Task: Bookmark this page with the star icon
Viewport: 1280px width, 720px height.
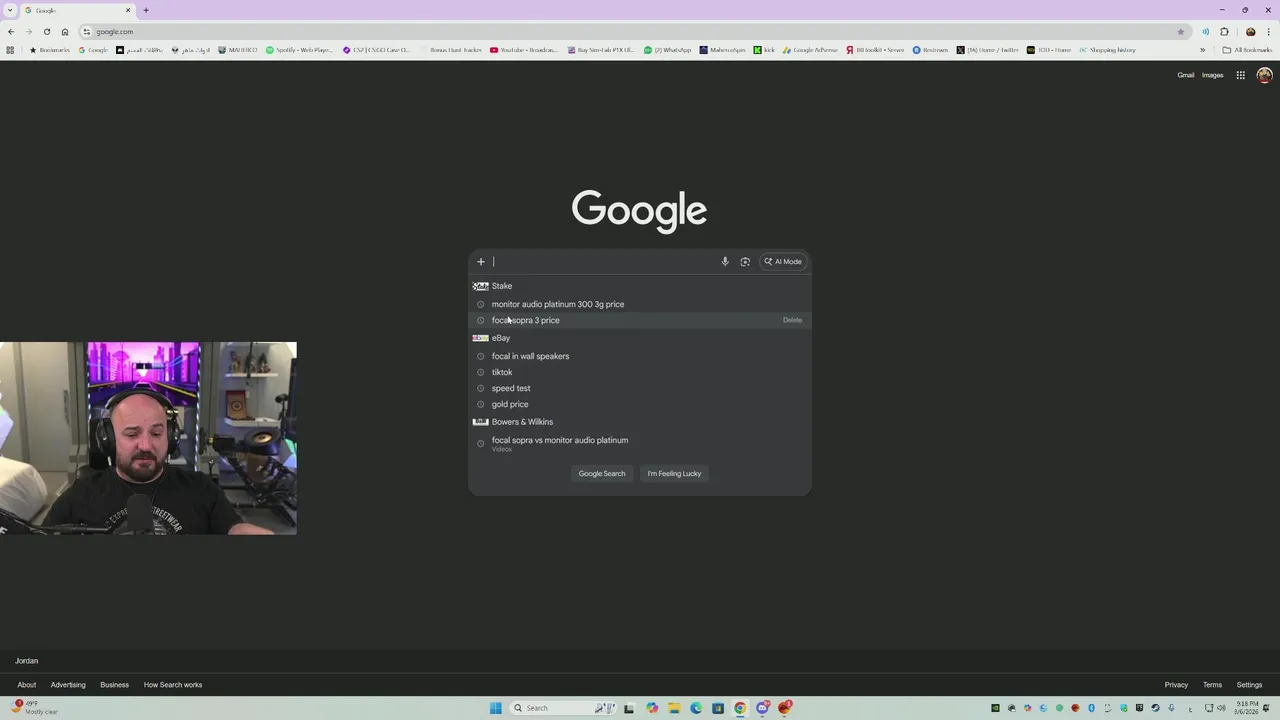Action: (x=1181, y=32)
